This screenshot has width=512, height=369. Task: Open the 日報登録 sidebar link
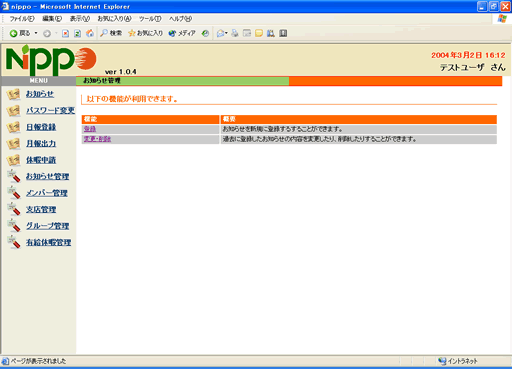click(x=41, y=127)
